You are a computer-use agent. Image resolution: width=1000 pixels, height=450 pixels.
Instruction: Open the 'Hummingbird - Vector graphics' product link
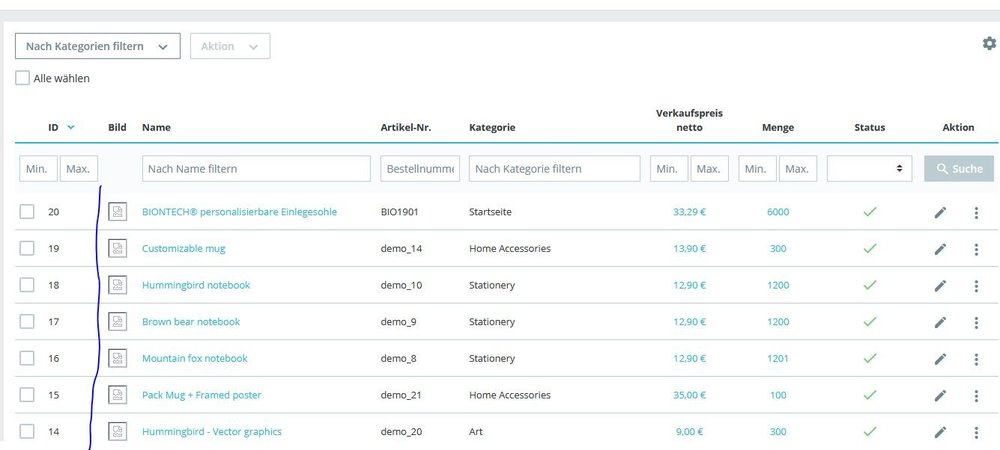click(212, 432)
